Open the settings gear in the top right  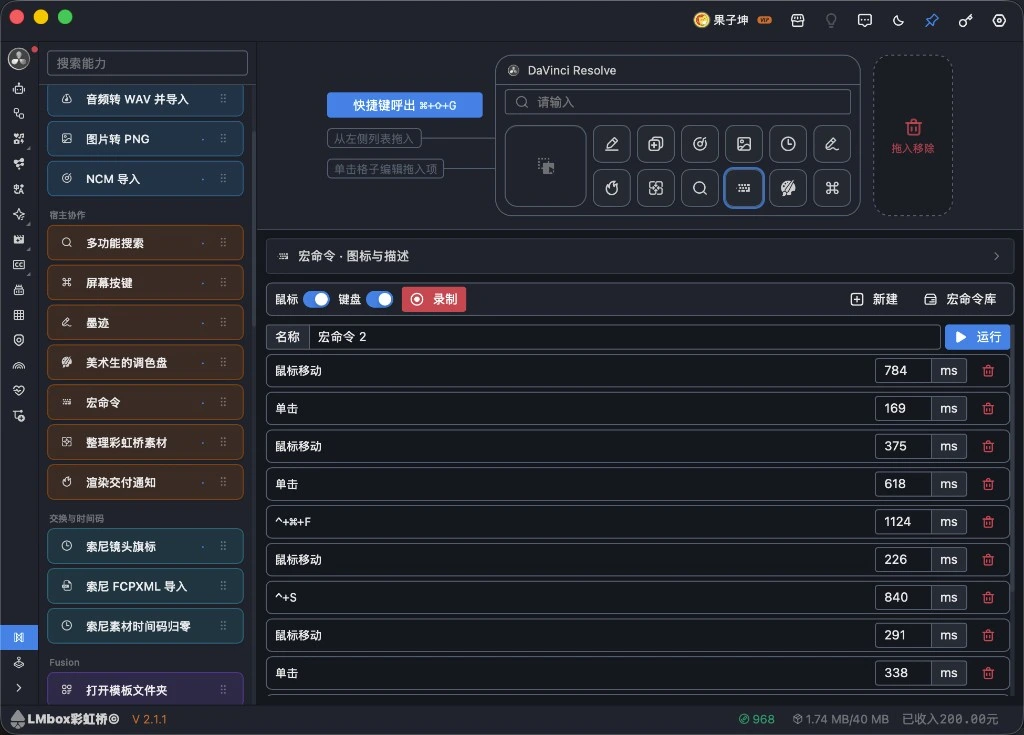click(x=999, y=20)
